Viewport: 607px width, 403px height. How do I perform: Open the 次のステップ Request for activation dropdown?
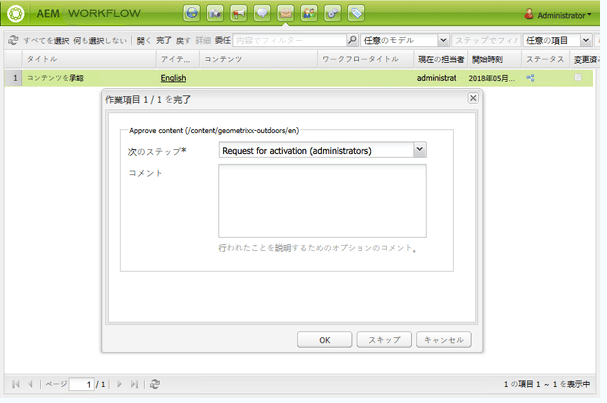420,150
